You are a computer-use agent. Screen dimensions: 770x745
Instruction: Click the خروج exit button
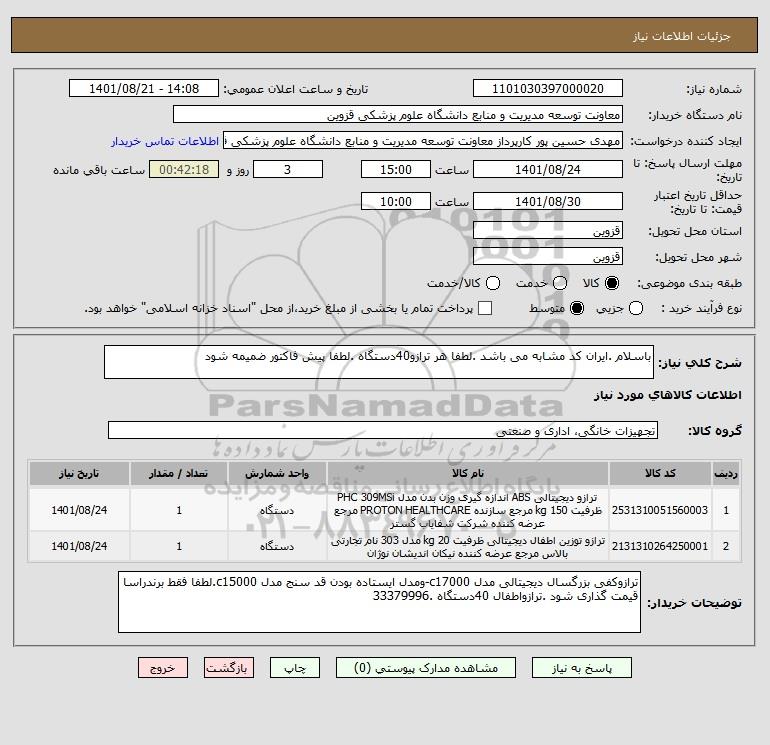click(x=163, y=668)
